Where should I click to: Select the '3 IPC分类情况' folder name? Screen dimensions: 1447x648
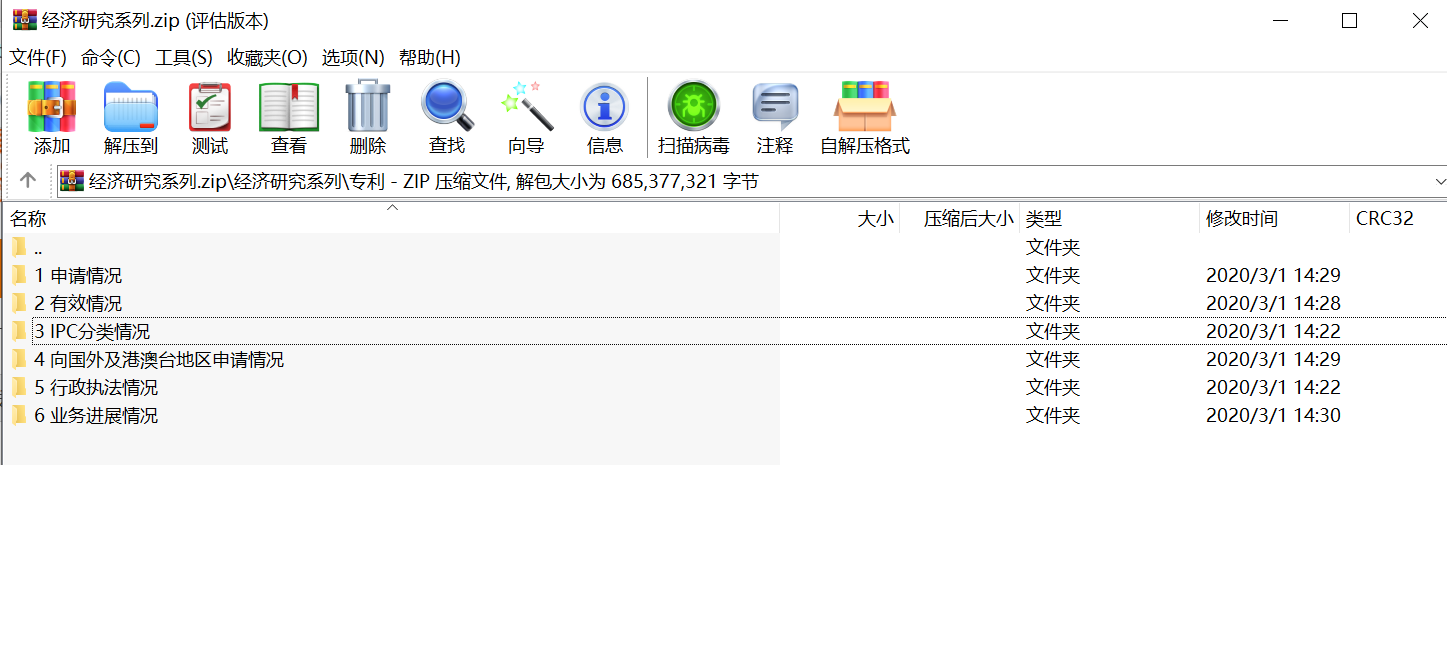(x=92, y=331)
